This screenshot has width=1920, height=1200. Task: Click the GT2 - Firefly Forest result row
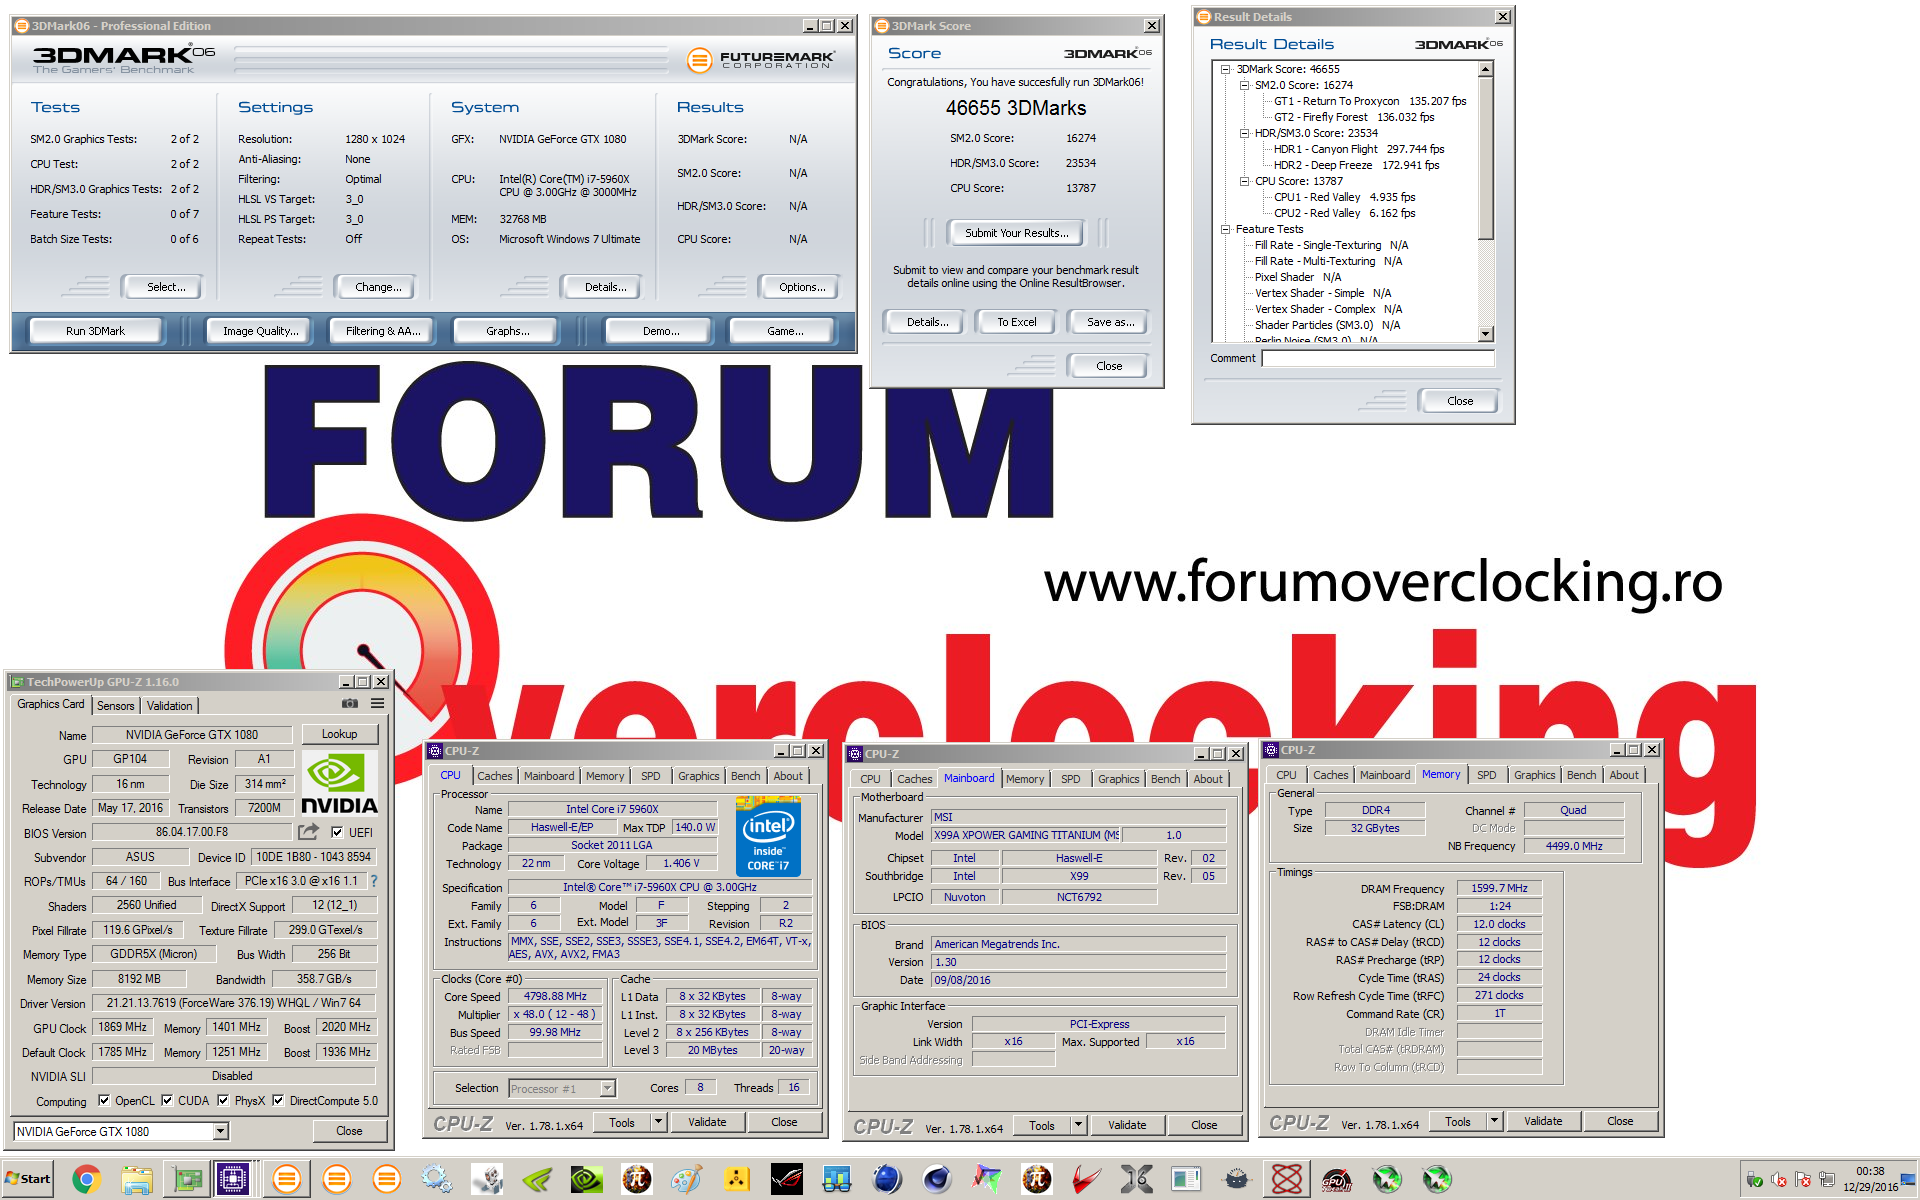pos(1354,117)
